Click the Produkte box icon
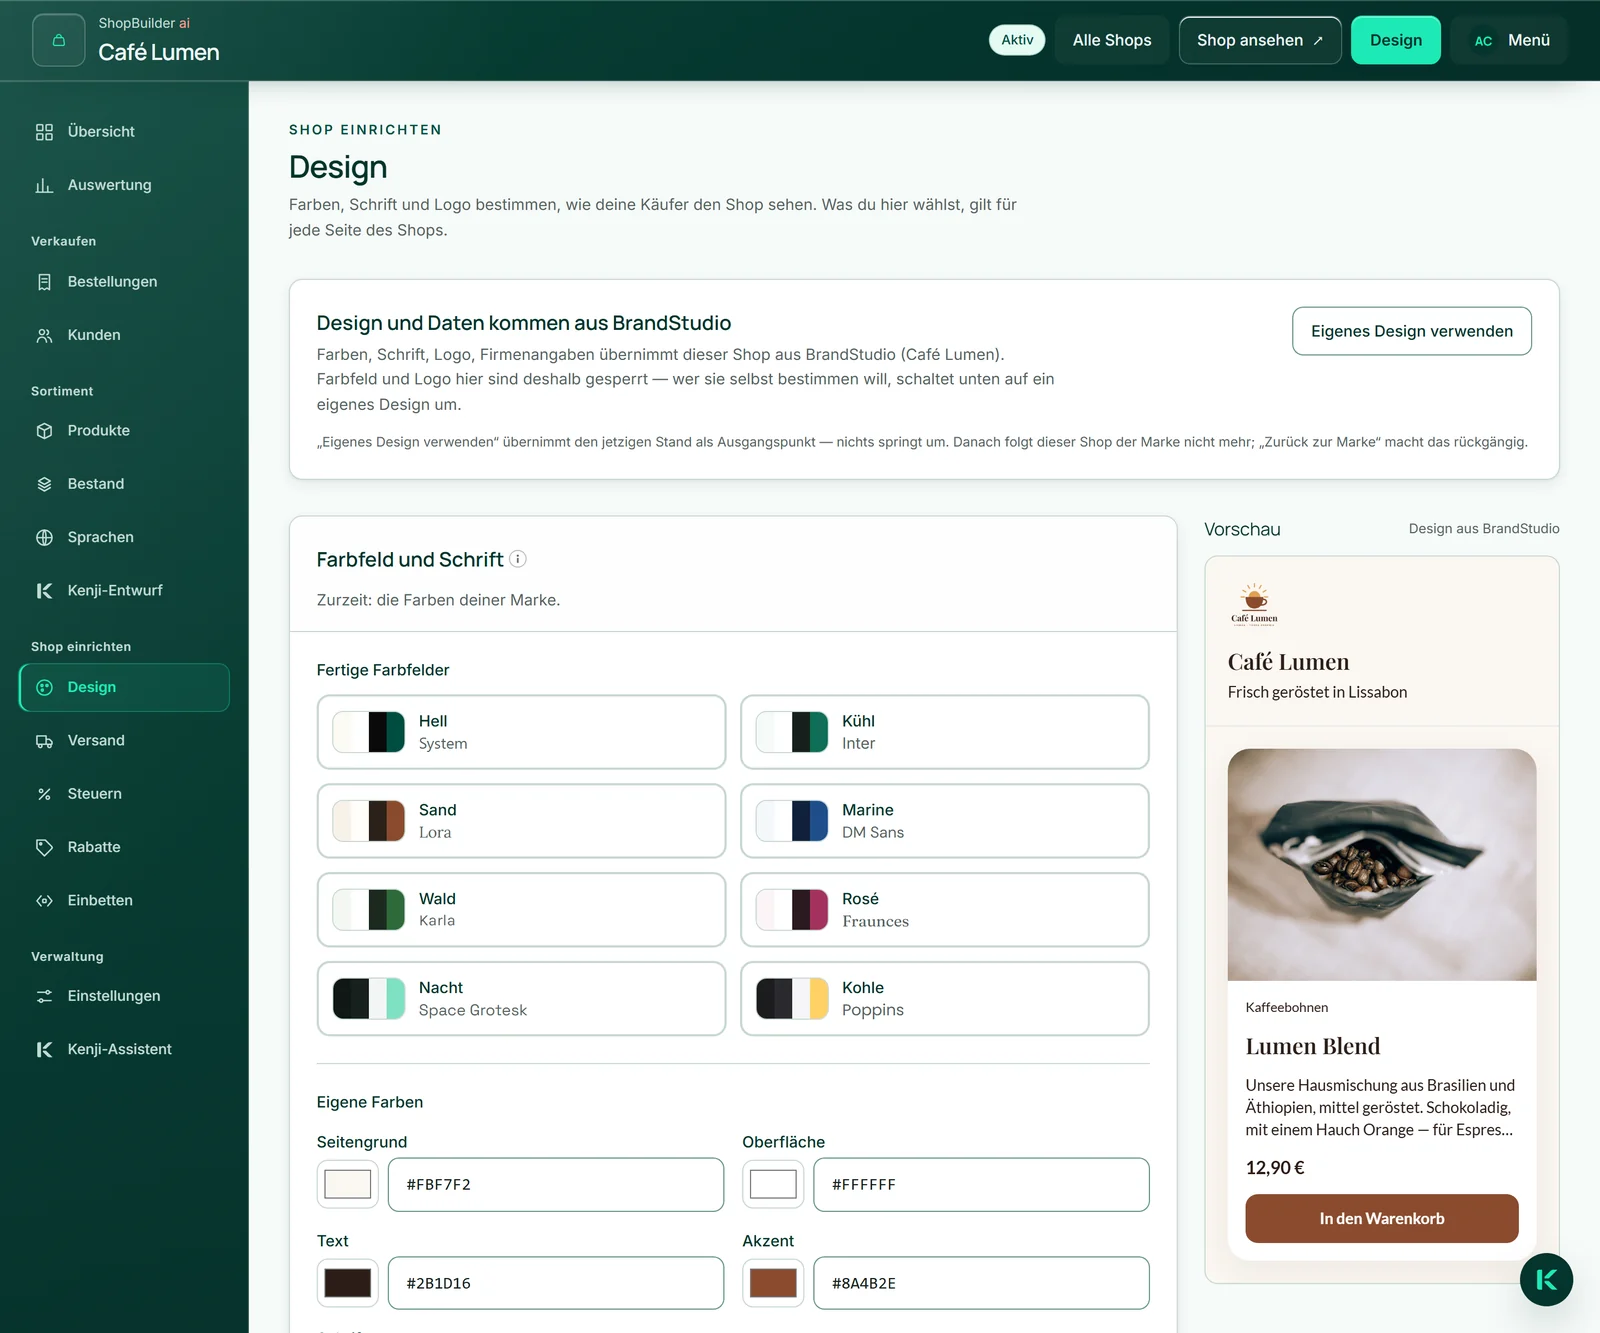Screen dimensions: 1600x1333 (x=44, y=431)
